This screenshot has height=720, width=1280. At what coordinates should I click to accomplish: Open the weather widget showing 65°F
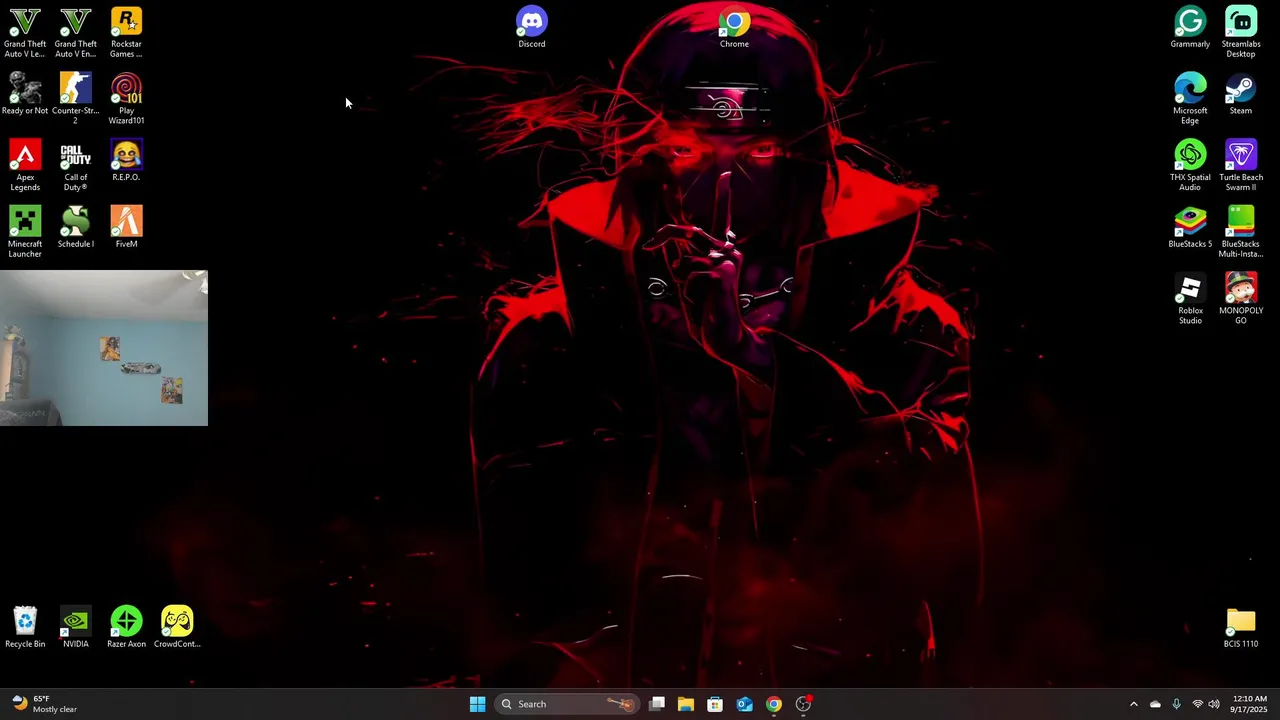tap(44, 704)
